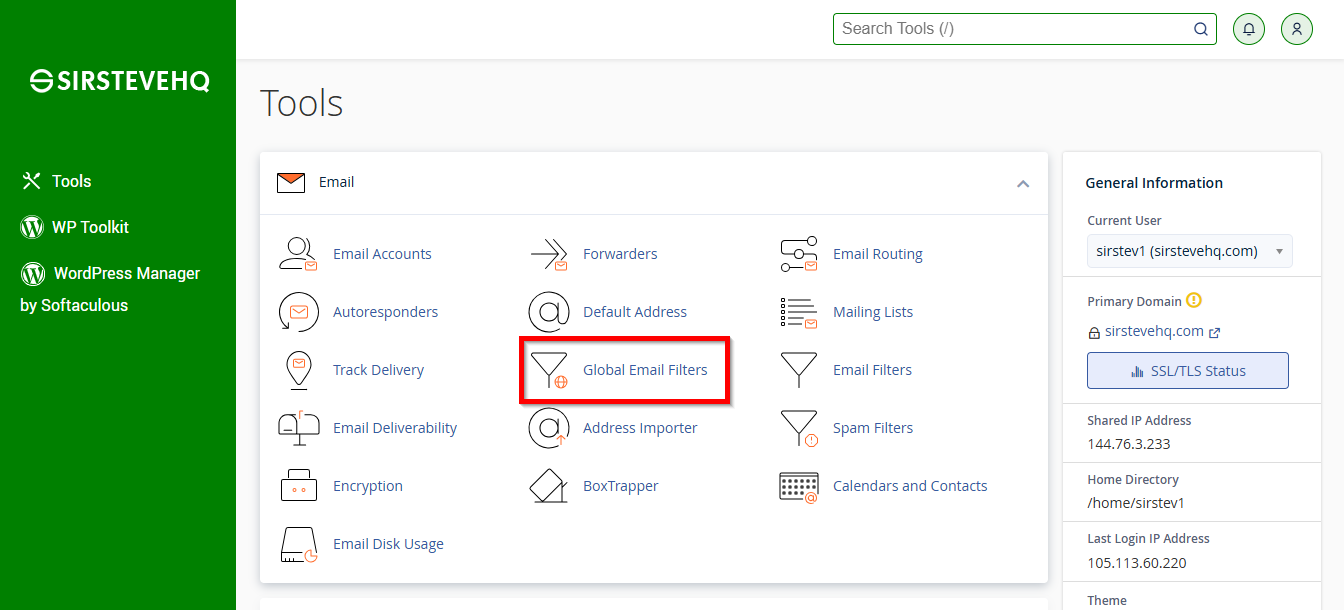Screen dimensions: 1344x610
Task: Open the Default Address link
Action: (x=635, y=312)
